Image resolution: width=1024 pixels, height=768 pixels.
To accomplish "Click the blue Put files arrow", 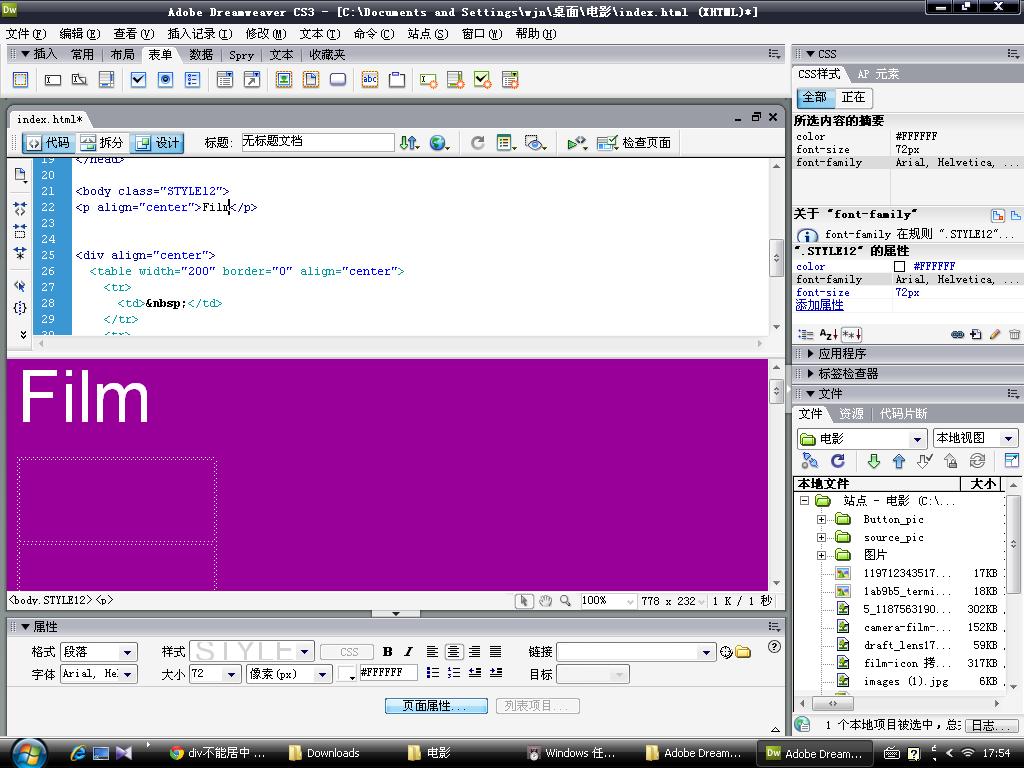I will point(898,461).
